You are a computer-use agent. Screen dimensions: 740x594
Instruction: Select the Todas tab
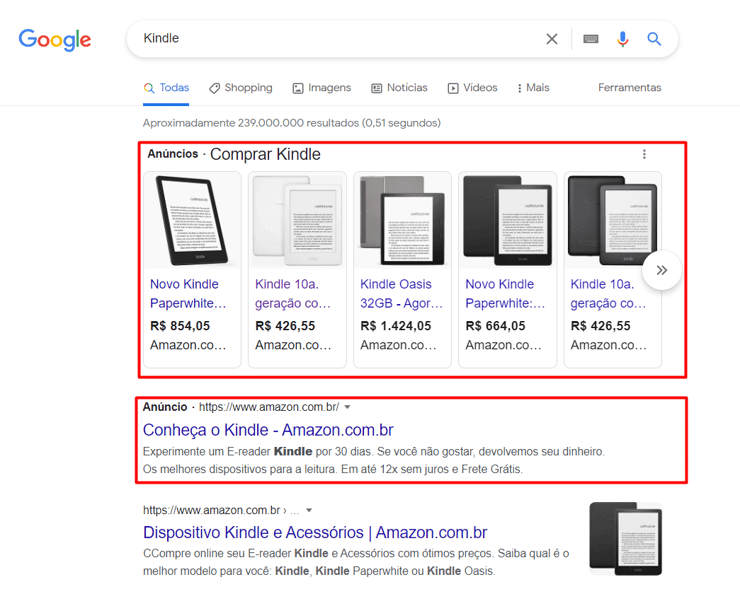(x=166, y=88)
